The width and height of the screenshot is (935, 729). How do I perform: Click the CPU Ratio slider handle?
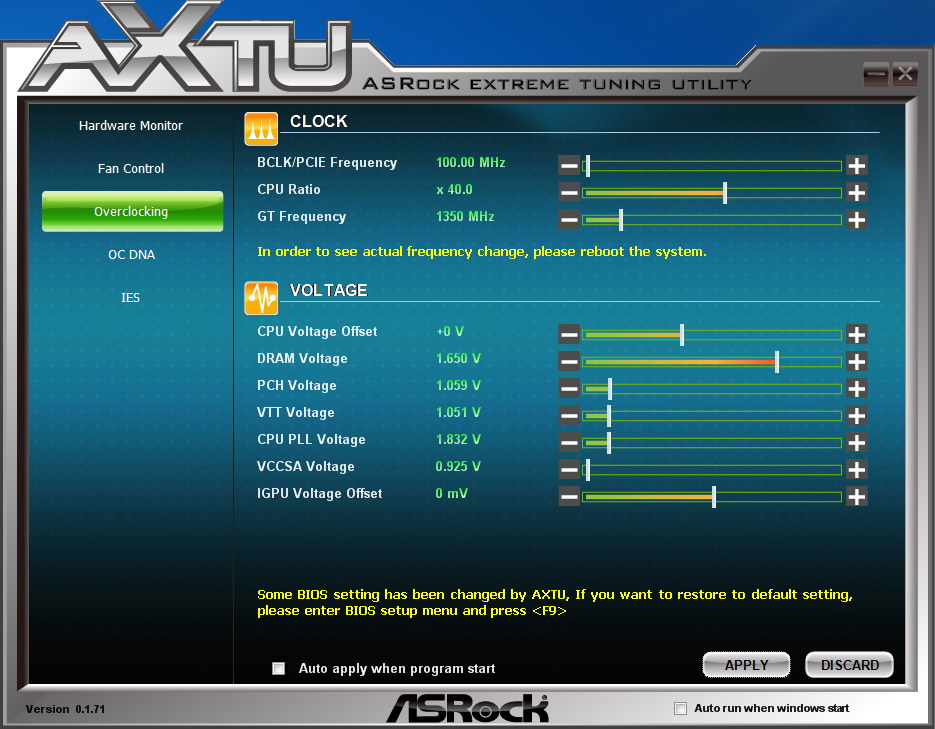pyautogui.click(x=725, y=192)
